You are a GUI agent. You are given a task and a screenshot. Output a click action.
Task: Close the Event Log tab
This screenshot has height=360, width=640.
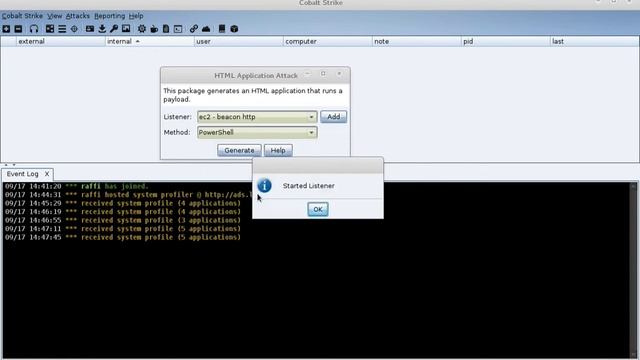click(x=47, y=174)
